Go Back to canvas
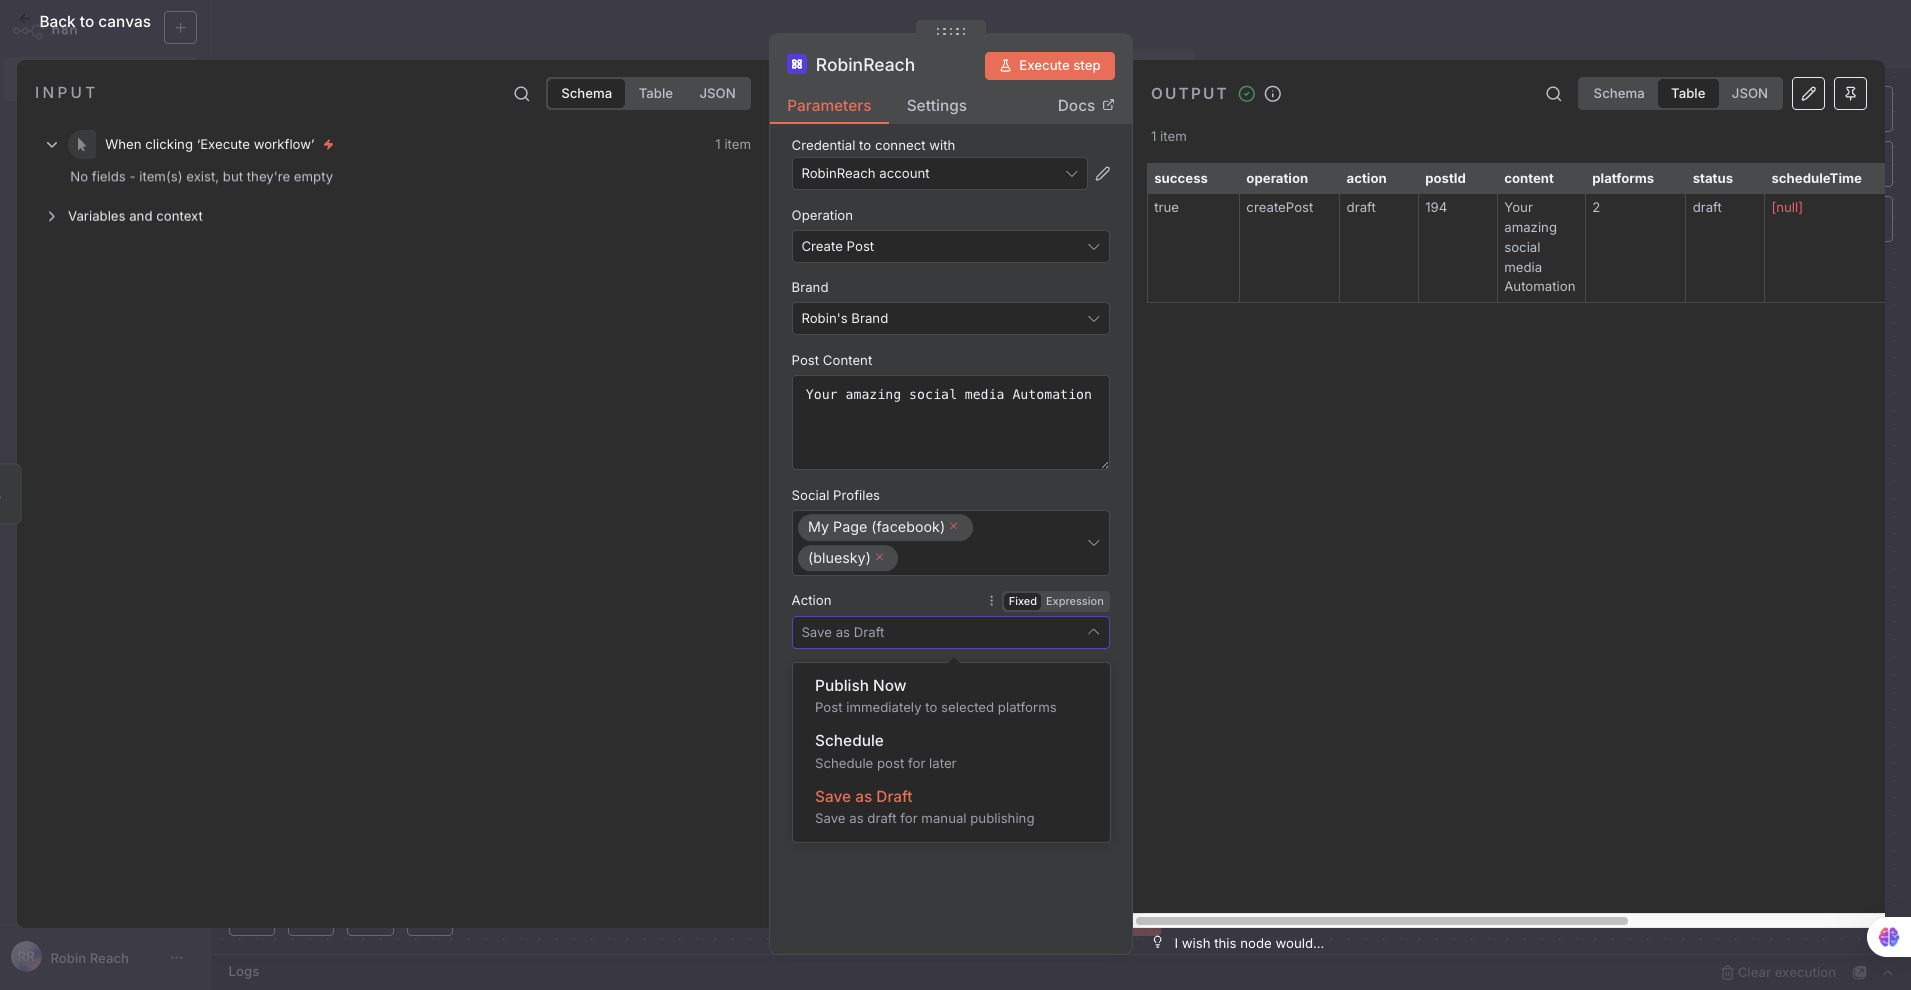Viewport: 1911px width, 990px height. coord(85,22)
